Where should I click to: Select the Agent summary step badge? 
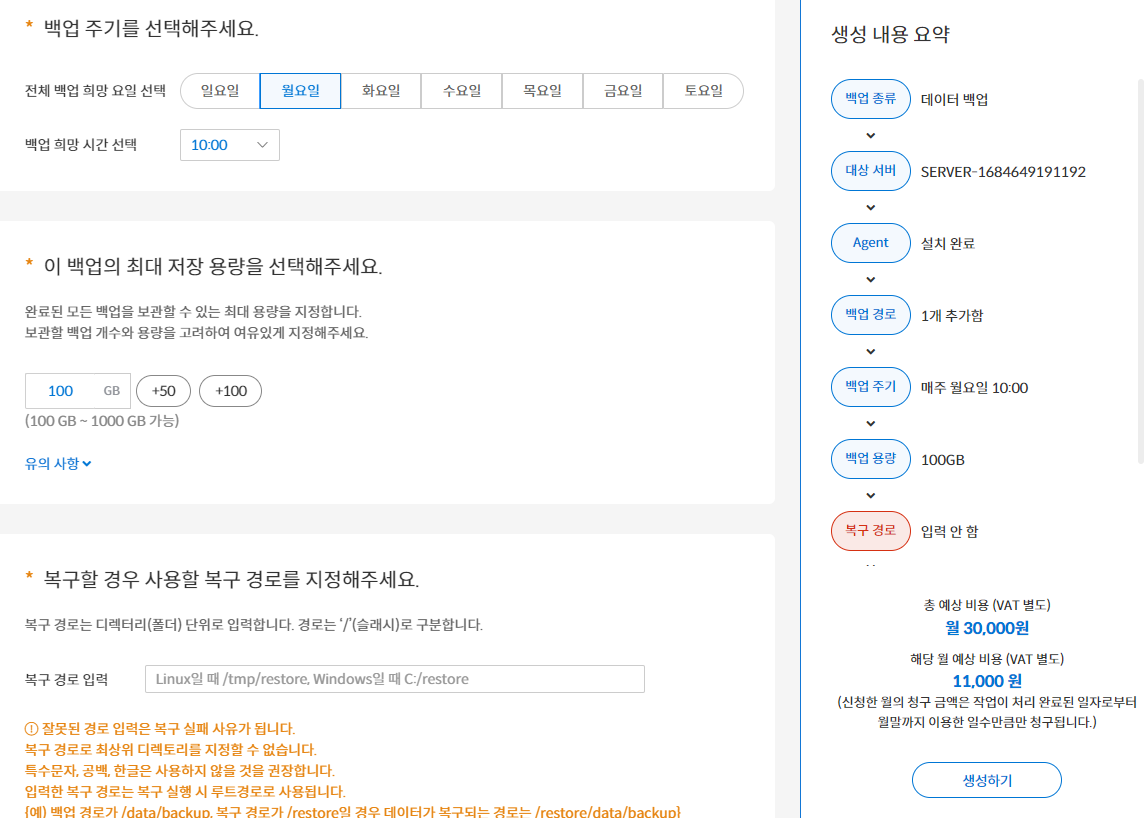tap(871, 243)
